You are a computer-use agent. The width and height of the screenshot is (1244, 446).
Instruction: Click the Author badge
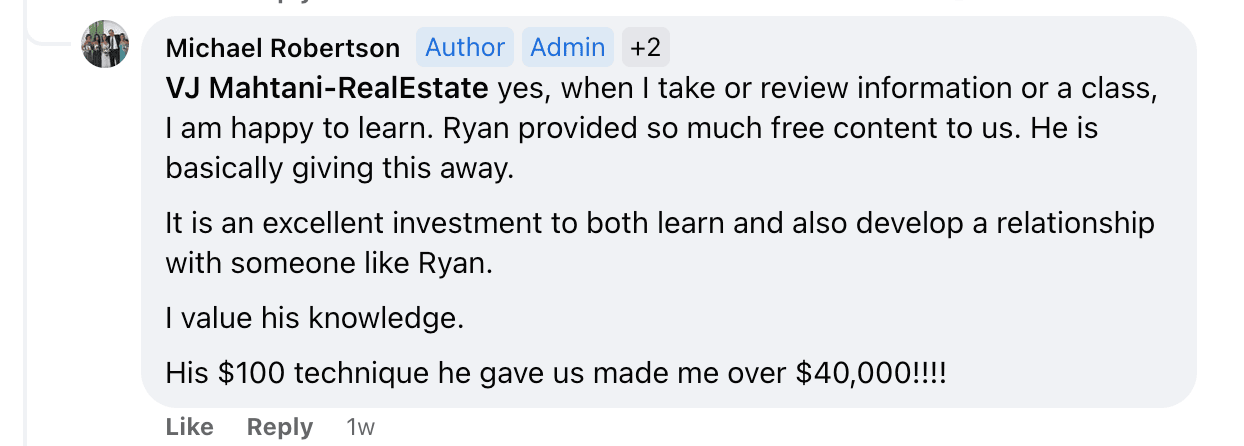click(x=465, y=47)
